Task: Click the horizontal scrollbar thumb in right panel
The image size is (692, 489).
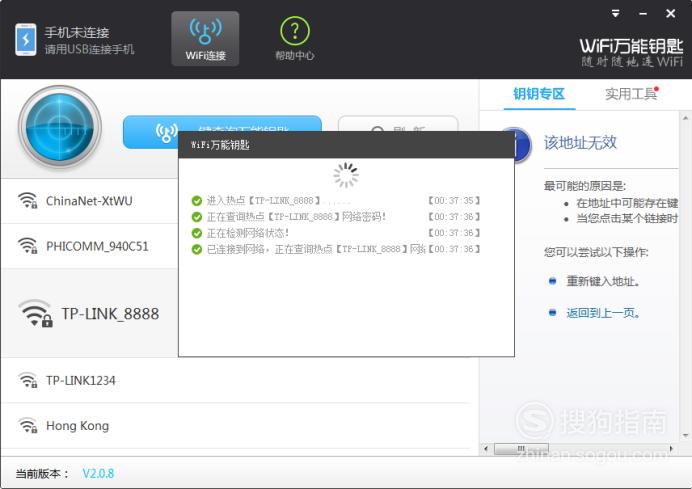Action: (x=521, y=448)
